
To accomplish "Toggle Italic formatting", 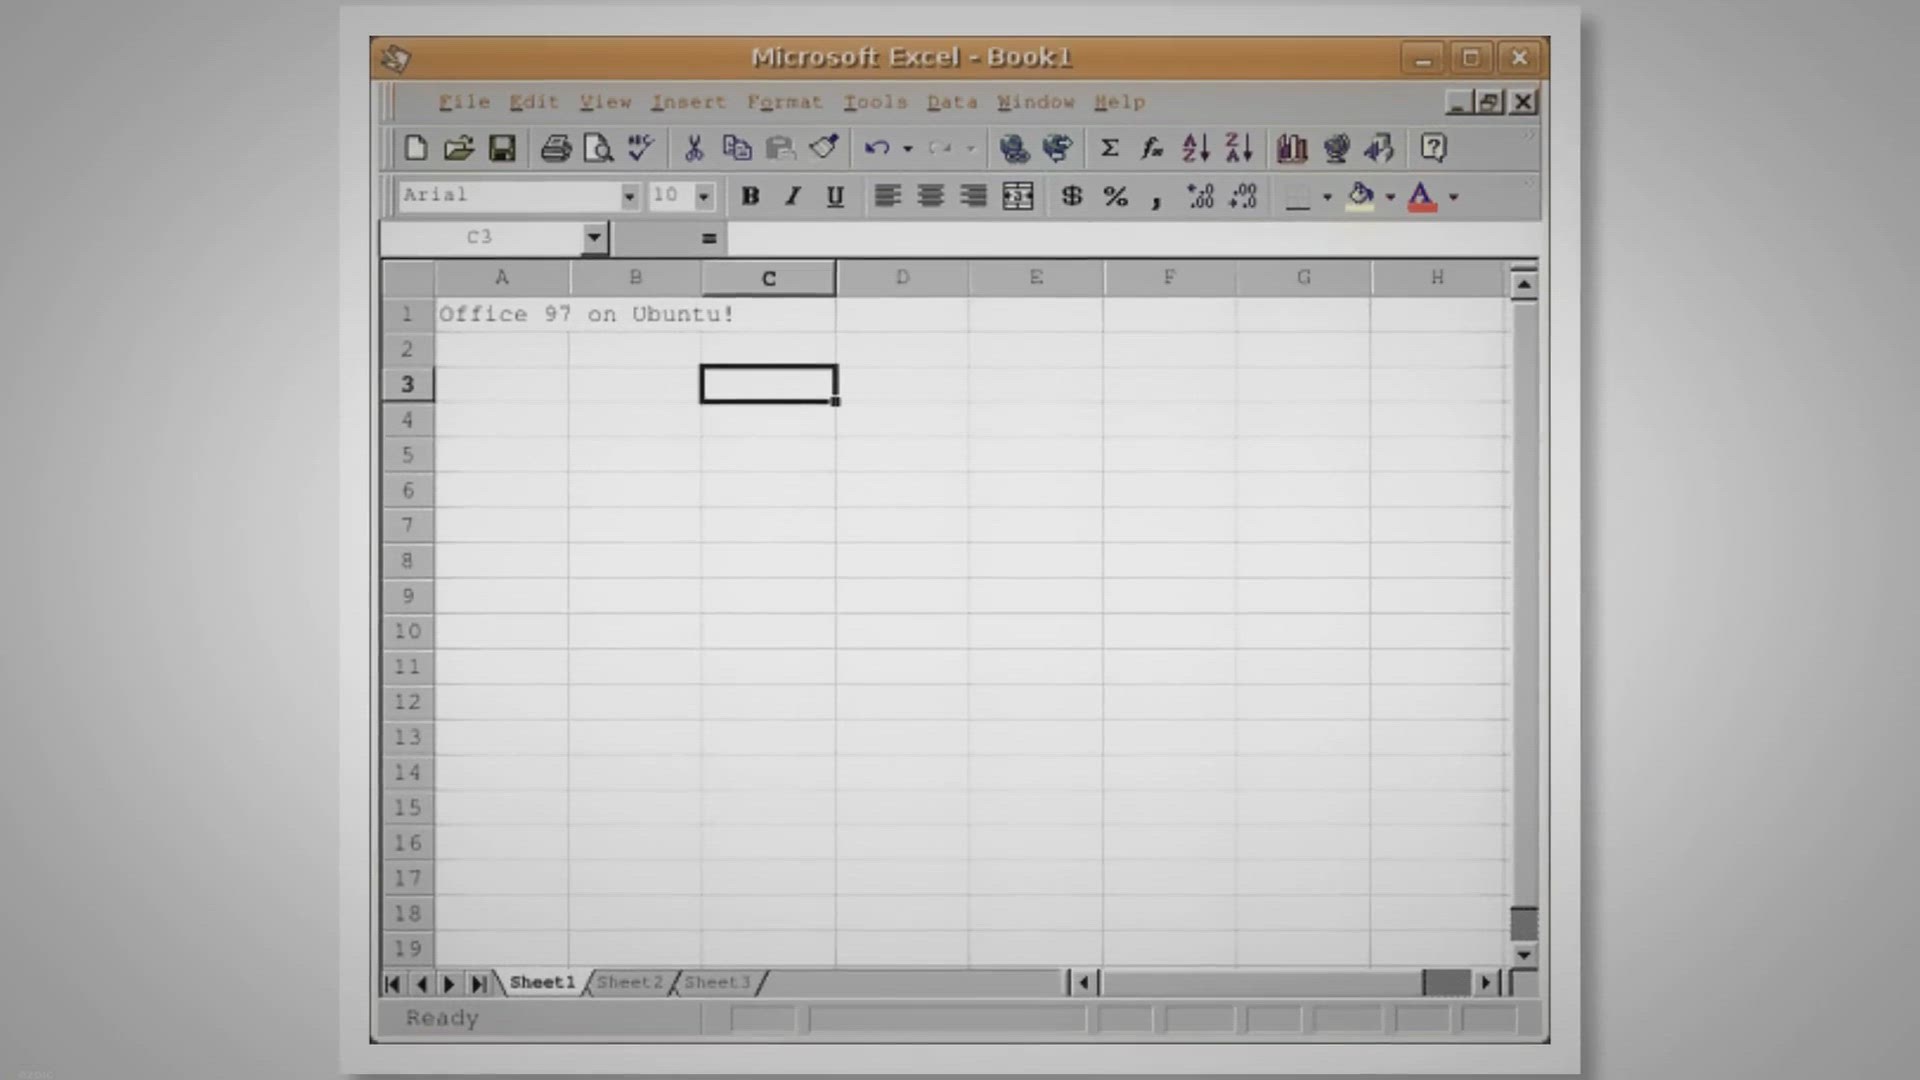I will (x=793, y=196).
